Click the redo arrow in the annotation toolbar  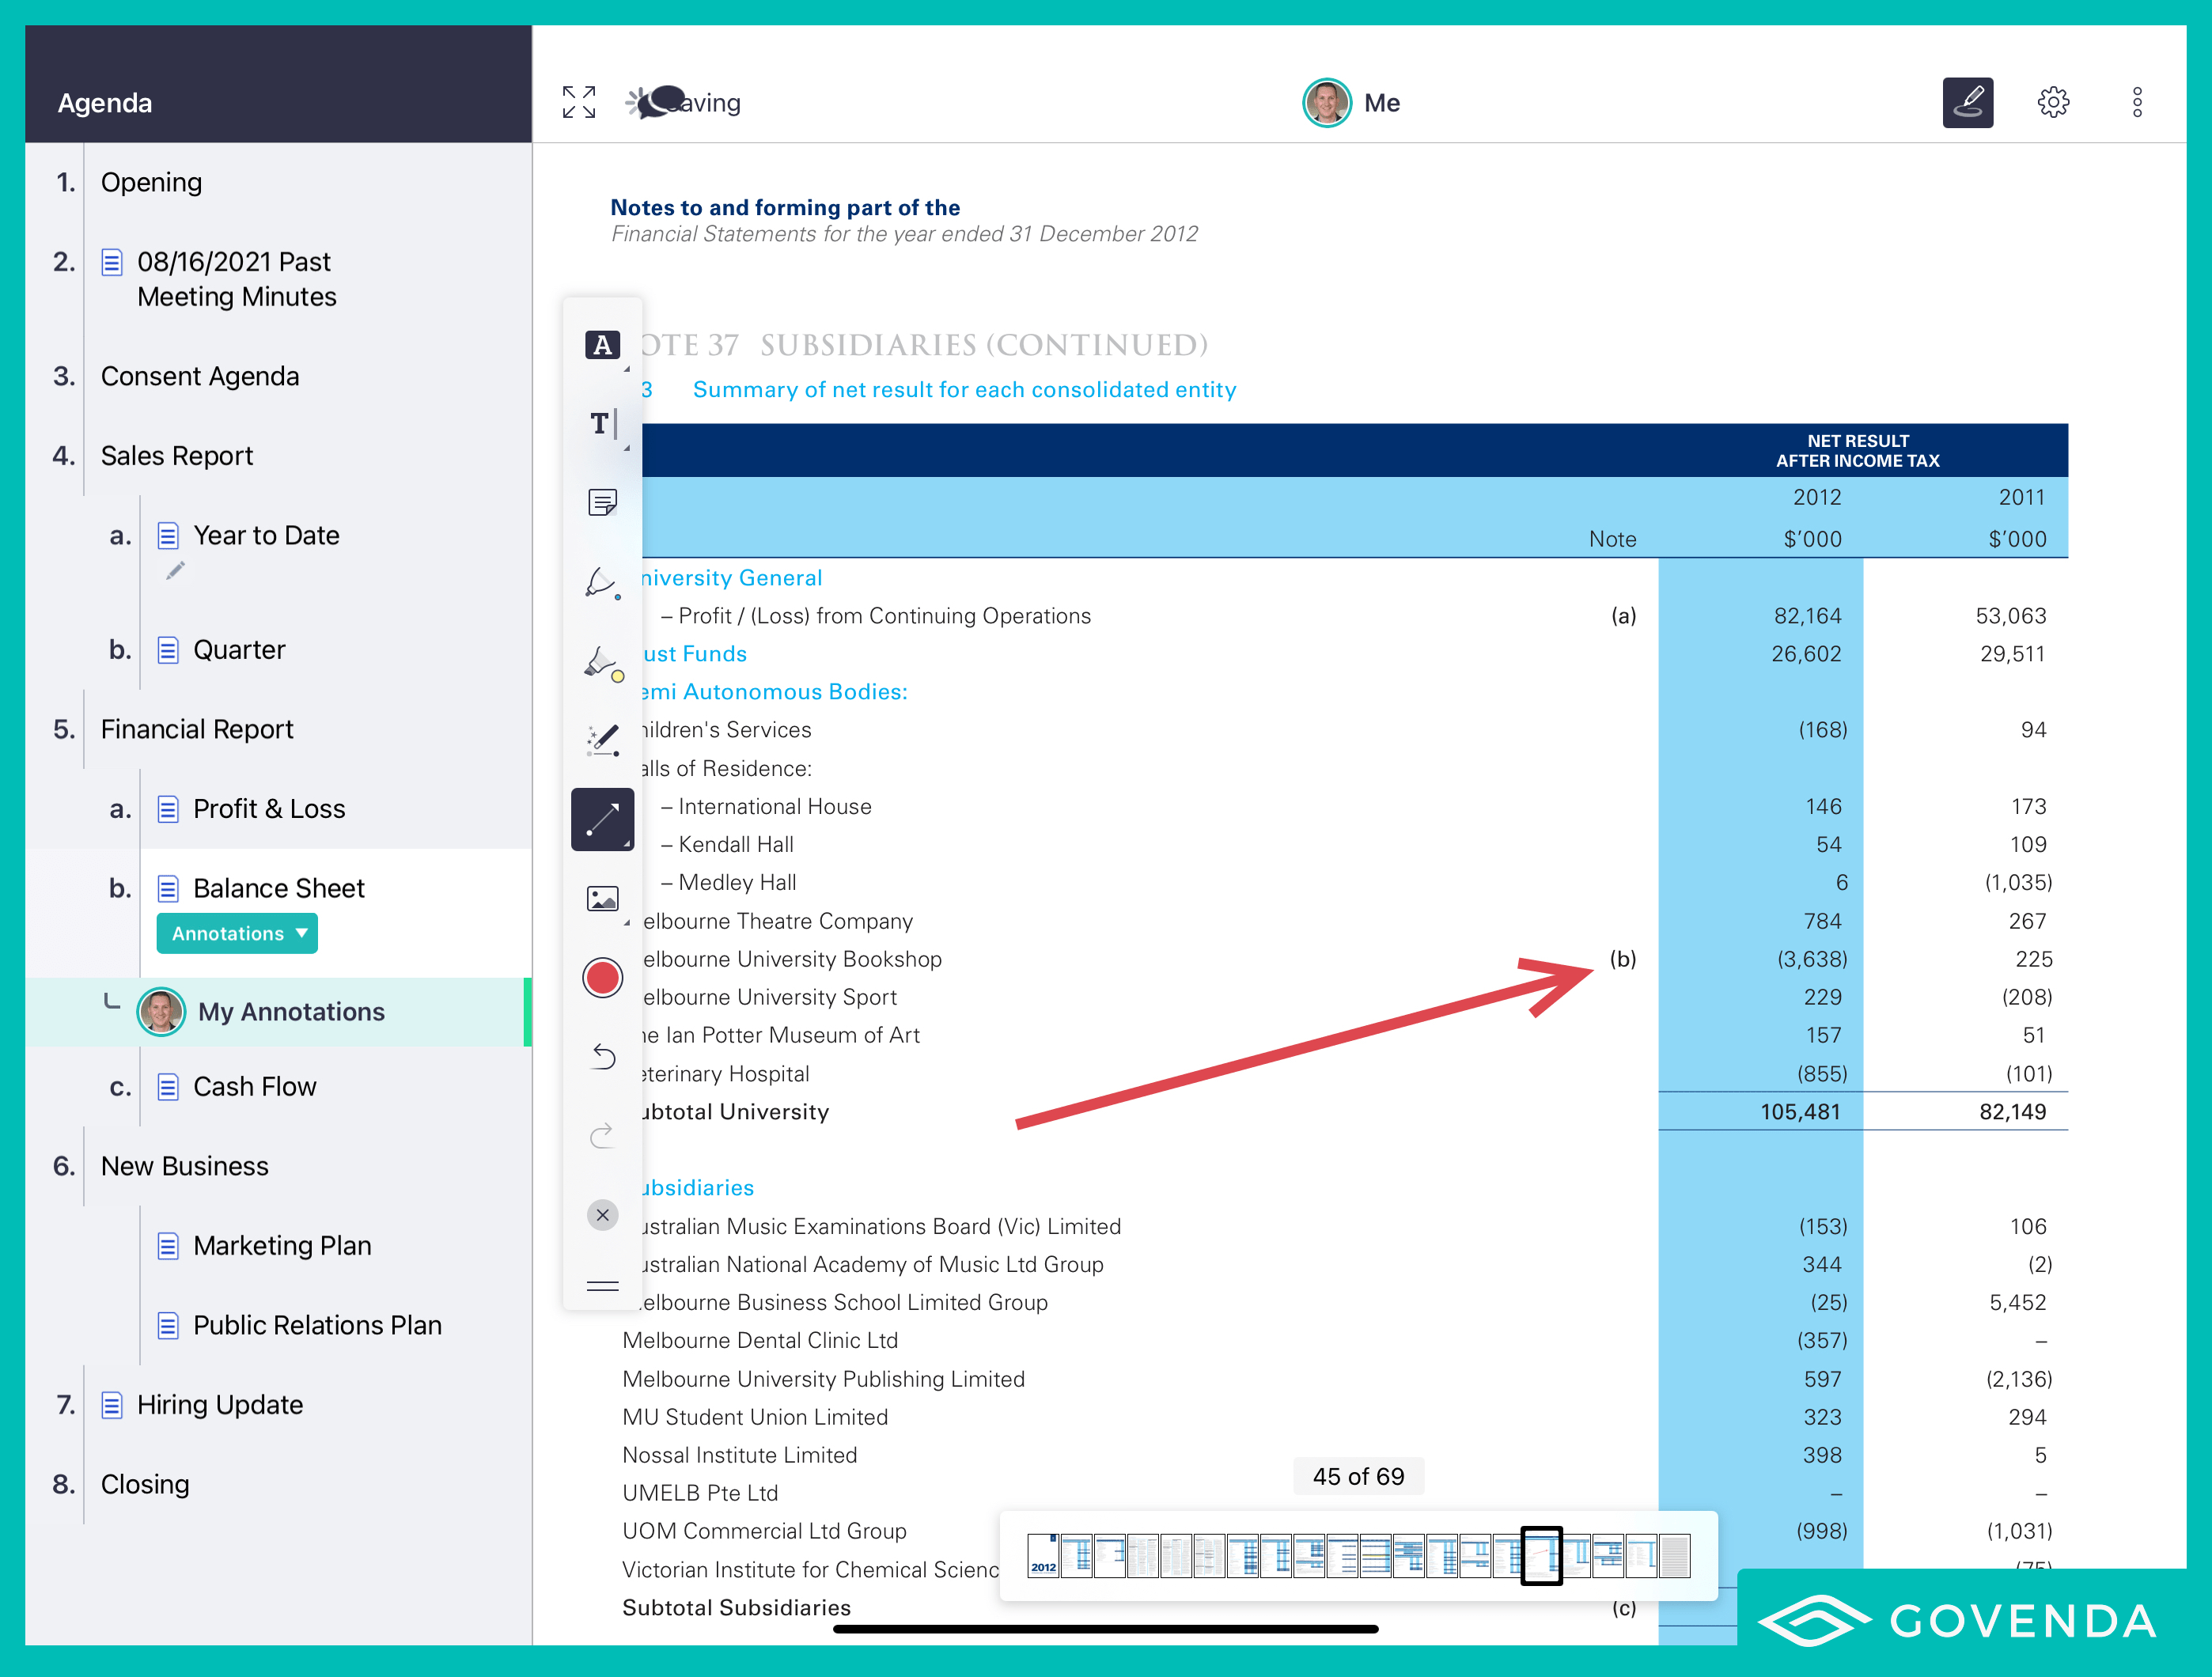pos(603,1135)
